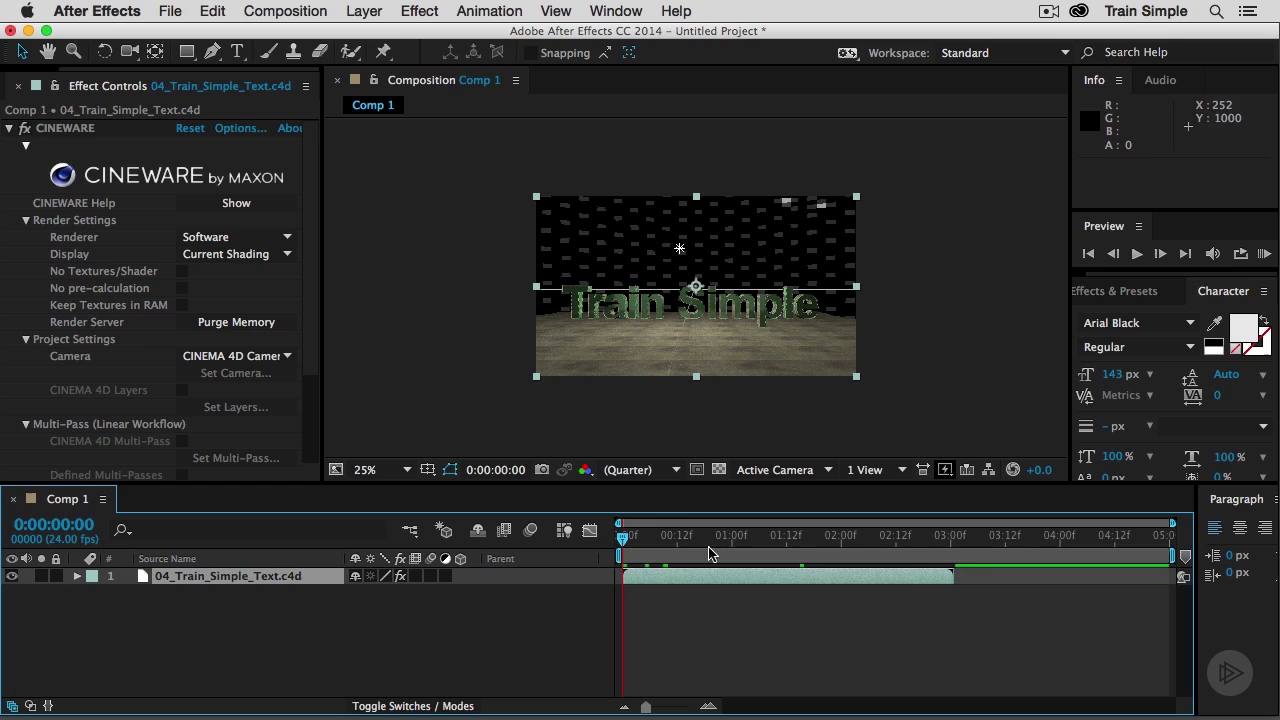Click the Region of Interest icon

click(697, 470)
